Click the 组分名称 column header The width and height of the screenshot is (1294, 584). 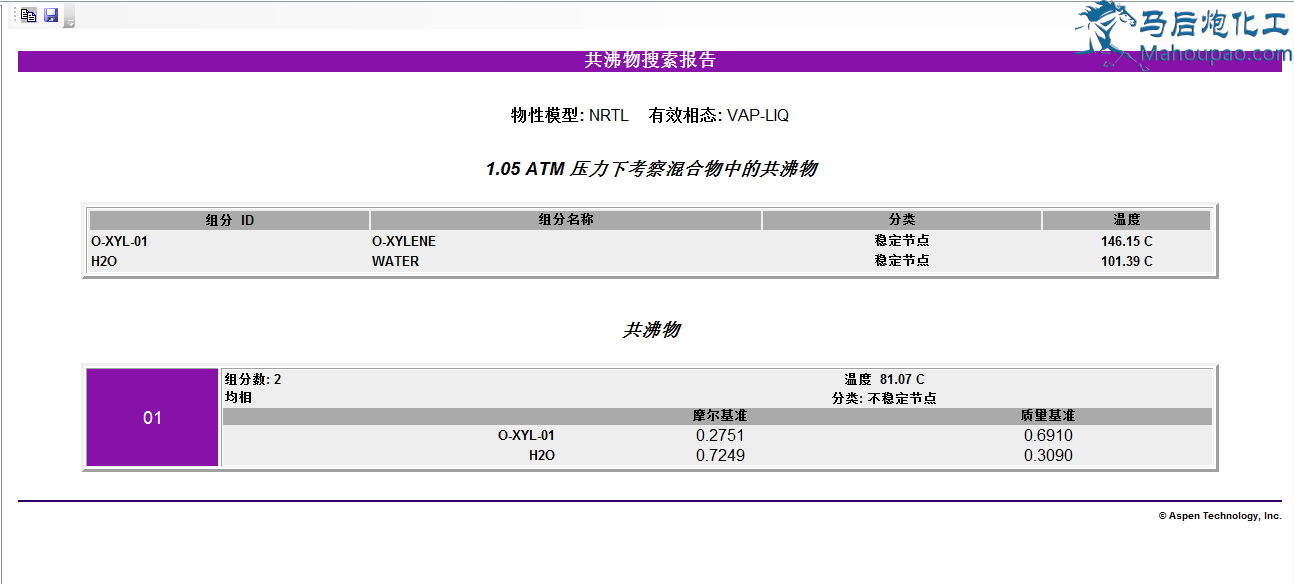tap(565, 220)
